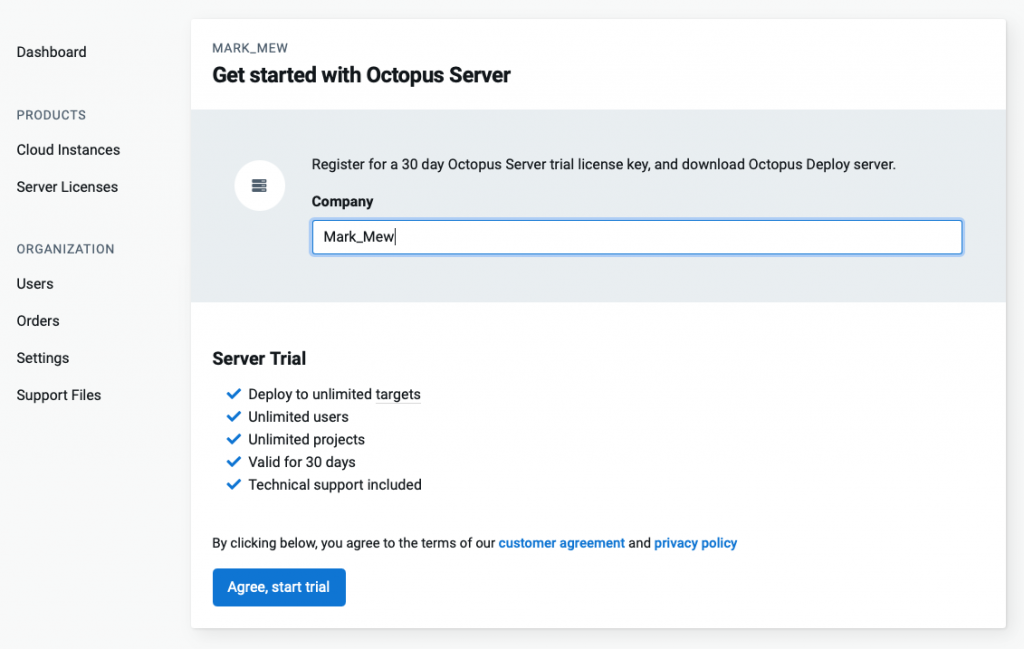
Task: View Orders in sidebar
Action: point(38,321)
